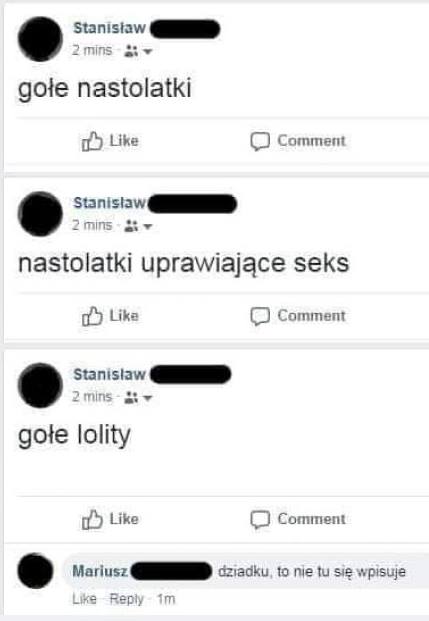
Task: Open the middle post's "2 mins" timestamp
Action: pyautogui.click(x=92, y=225)
